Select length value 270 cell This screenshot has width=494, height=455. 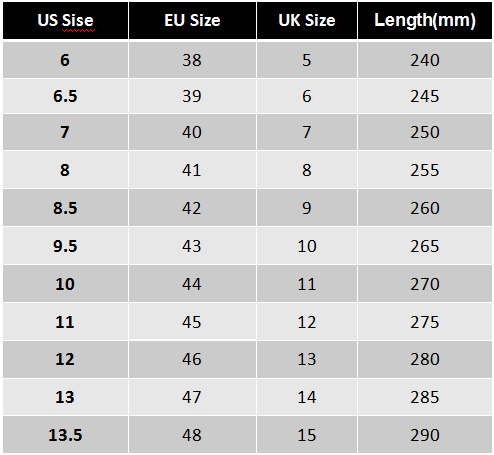(425, 284)
